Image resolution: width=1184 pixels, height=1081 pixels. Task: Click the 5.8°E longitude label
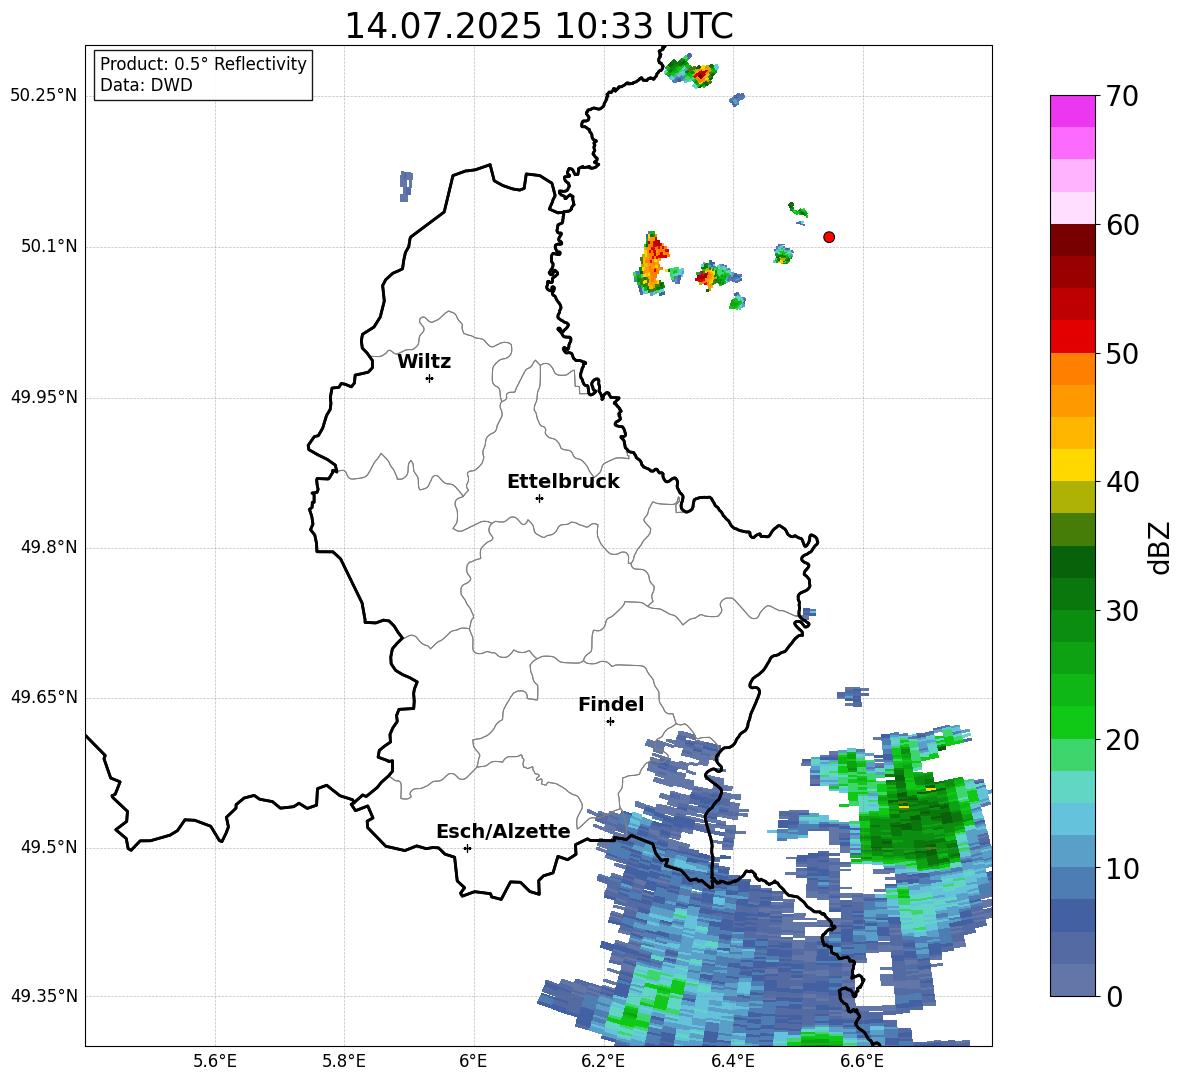click(344, 1061)
